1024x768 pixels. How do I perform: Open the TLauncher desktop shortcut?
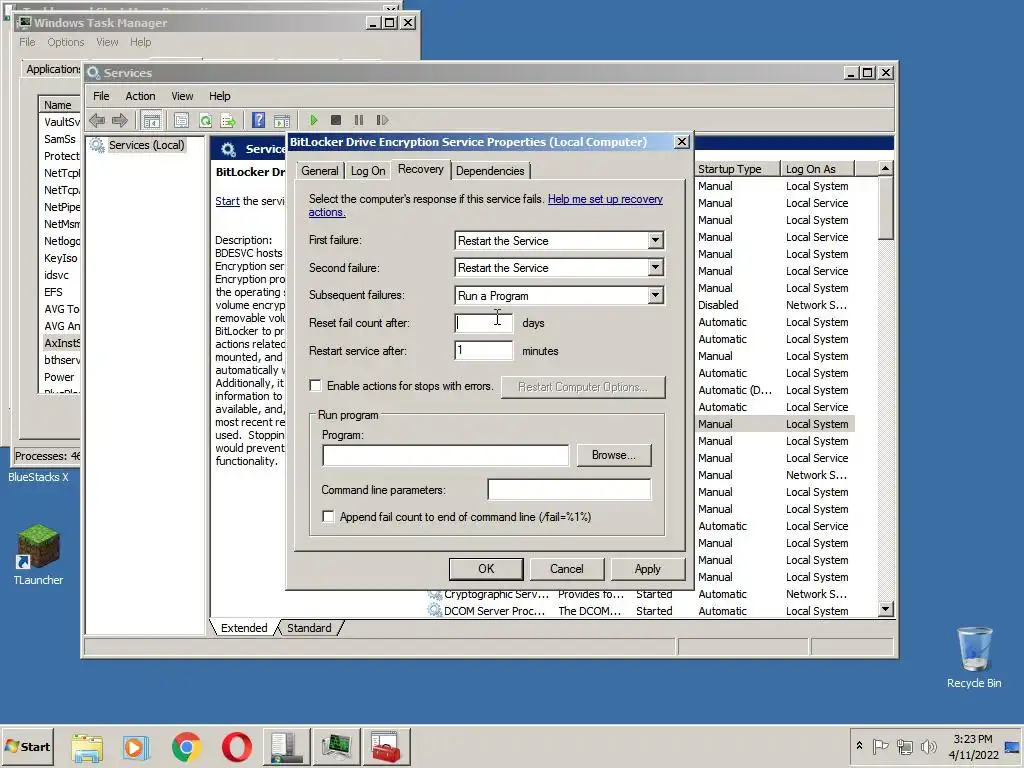39,554
